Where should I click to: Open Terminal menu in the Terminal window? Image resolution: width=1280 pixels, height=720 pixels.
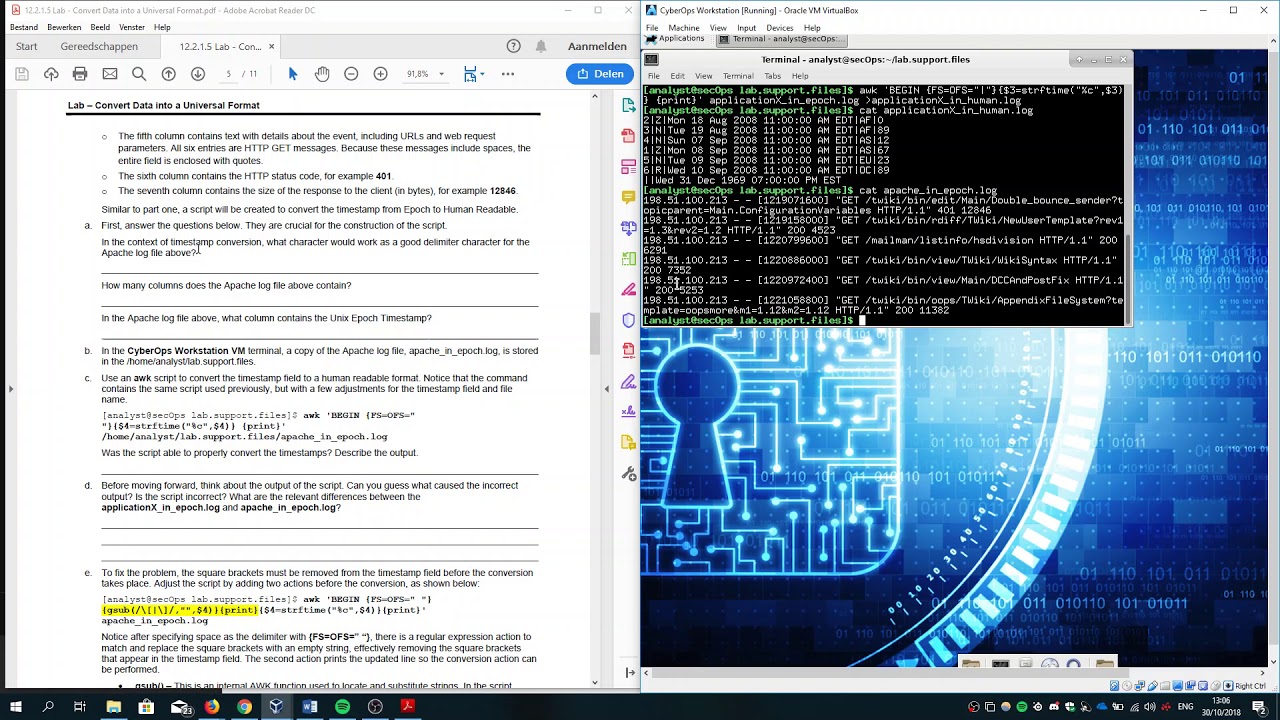tap(738, 76)
